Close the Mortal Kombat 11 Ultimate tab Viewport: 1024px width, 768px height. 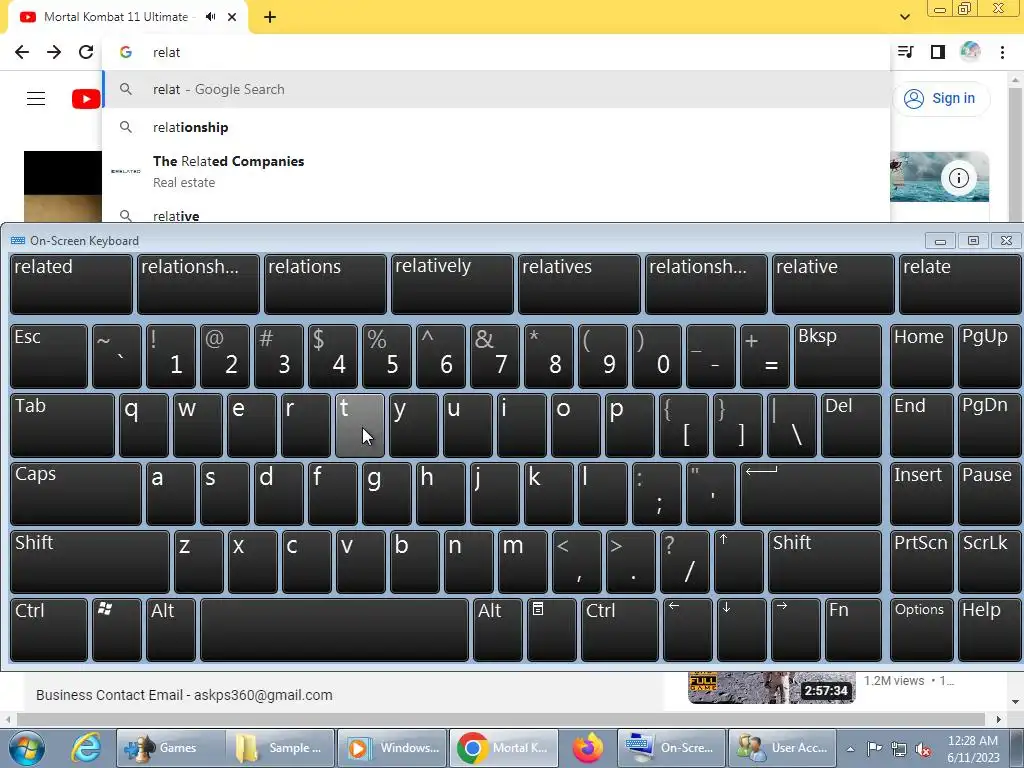(x=232, y=17)
